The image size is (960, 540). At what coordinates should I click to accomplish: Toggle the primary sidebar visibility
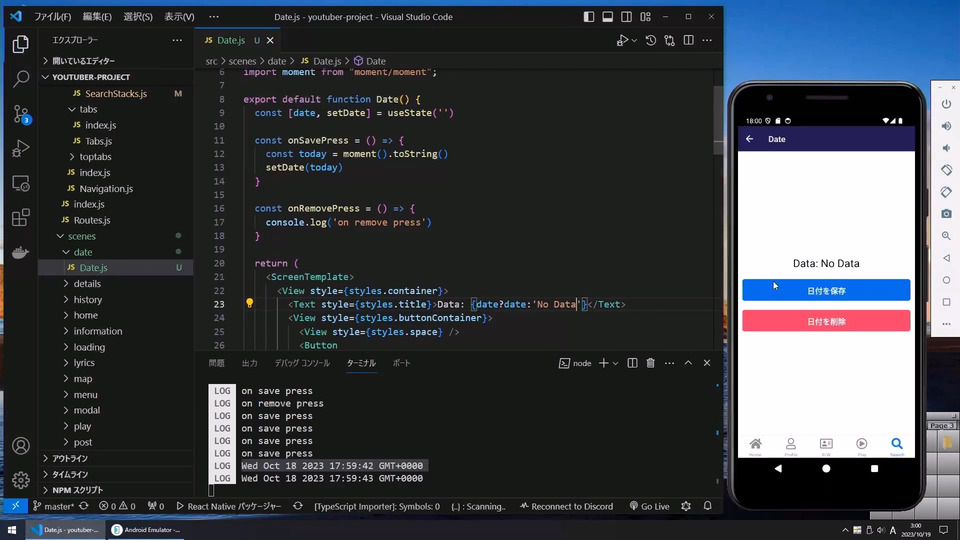(589, 17)
